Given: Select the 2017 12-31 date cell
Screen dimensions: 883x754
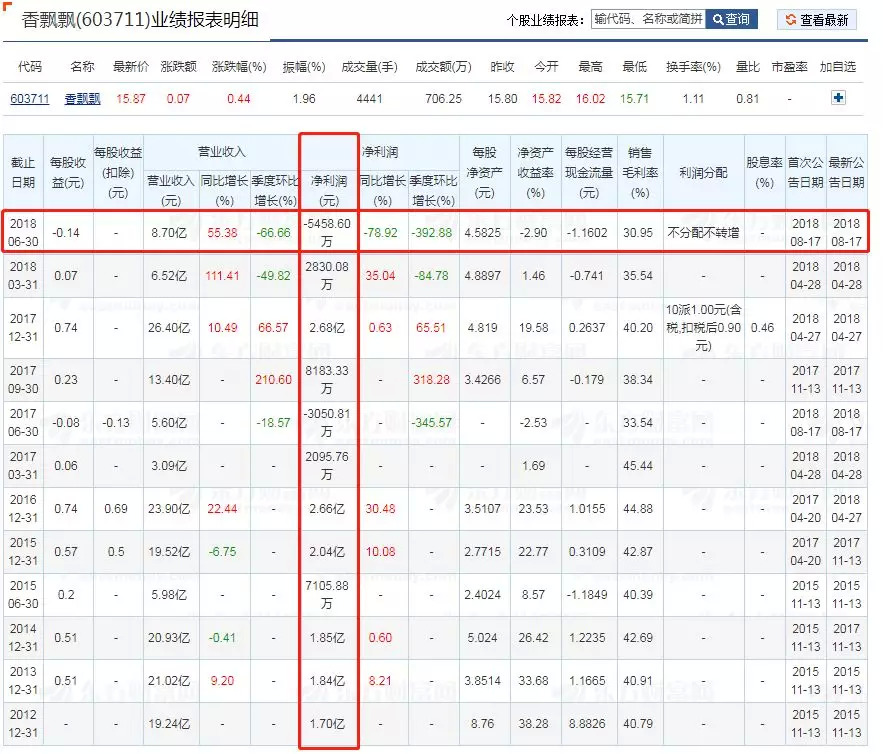Looking at the screenshot, I should point(23,328).
